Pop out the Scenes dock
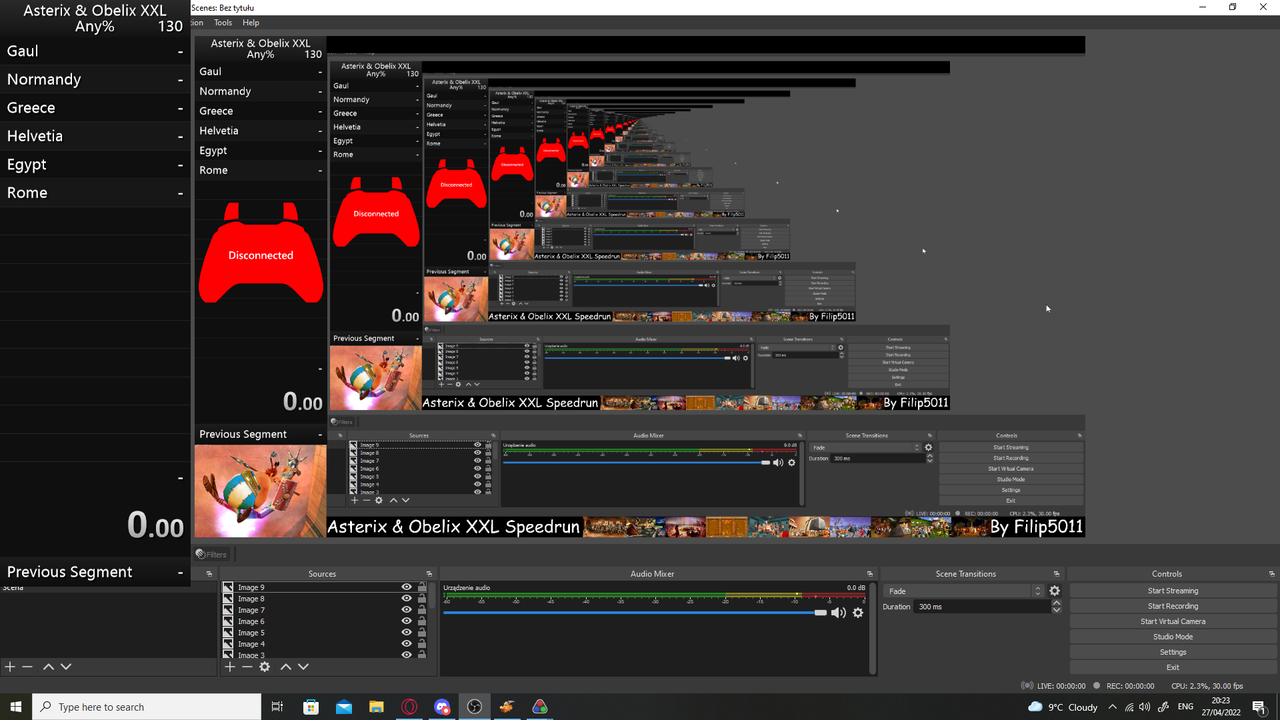 click(209, 574)
